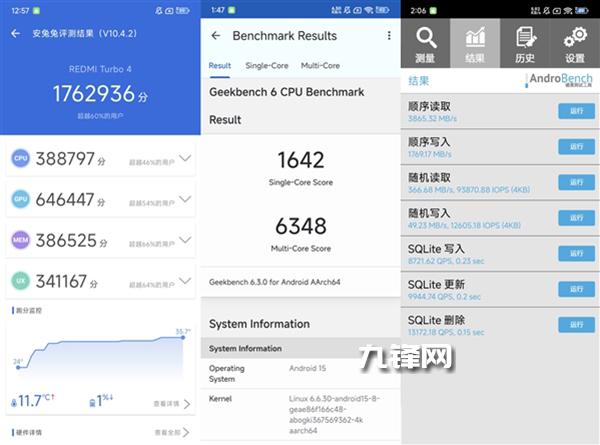
Task: Open AndroBench settings gear tab
Action: (575, 44)
